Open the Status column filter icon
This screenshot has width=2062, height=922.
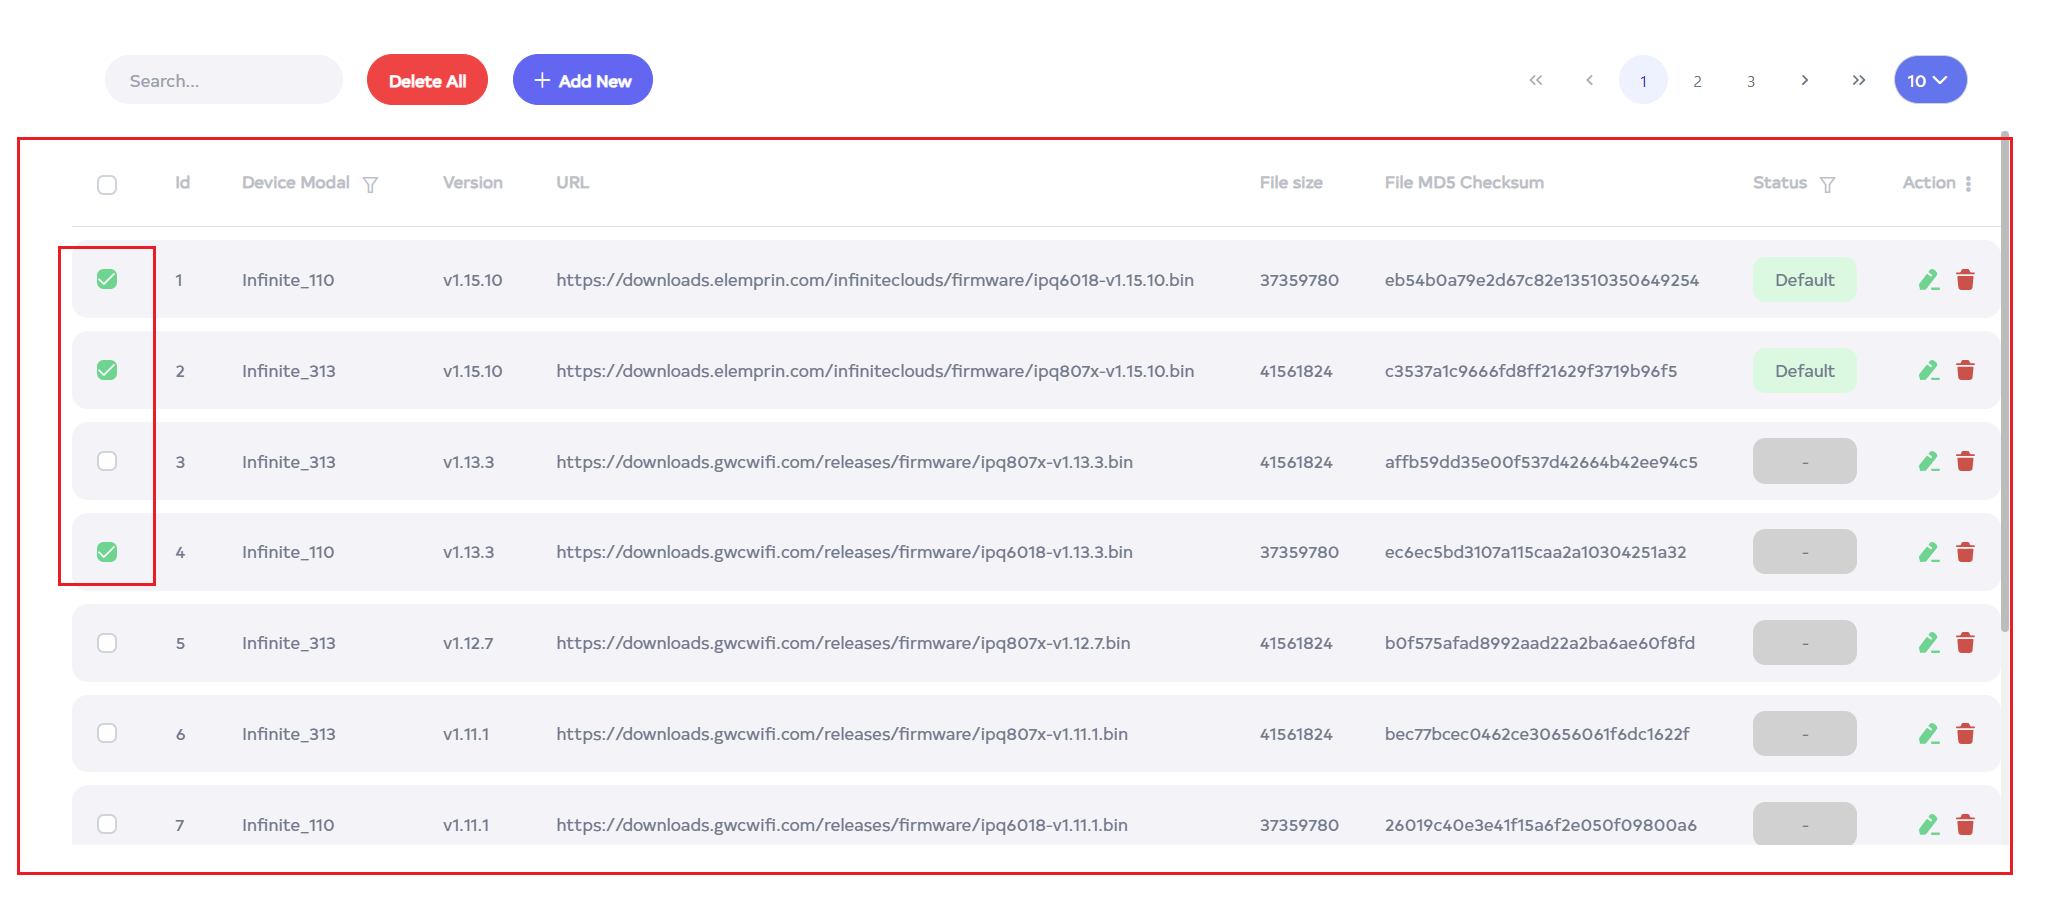tap(1827, 185)
